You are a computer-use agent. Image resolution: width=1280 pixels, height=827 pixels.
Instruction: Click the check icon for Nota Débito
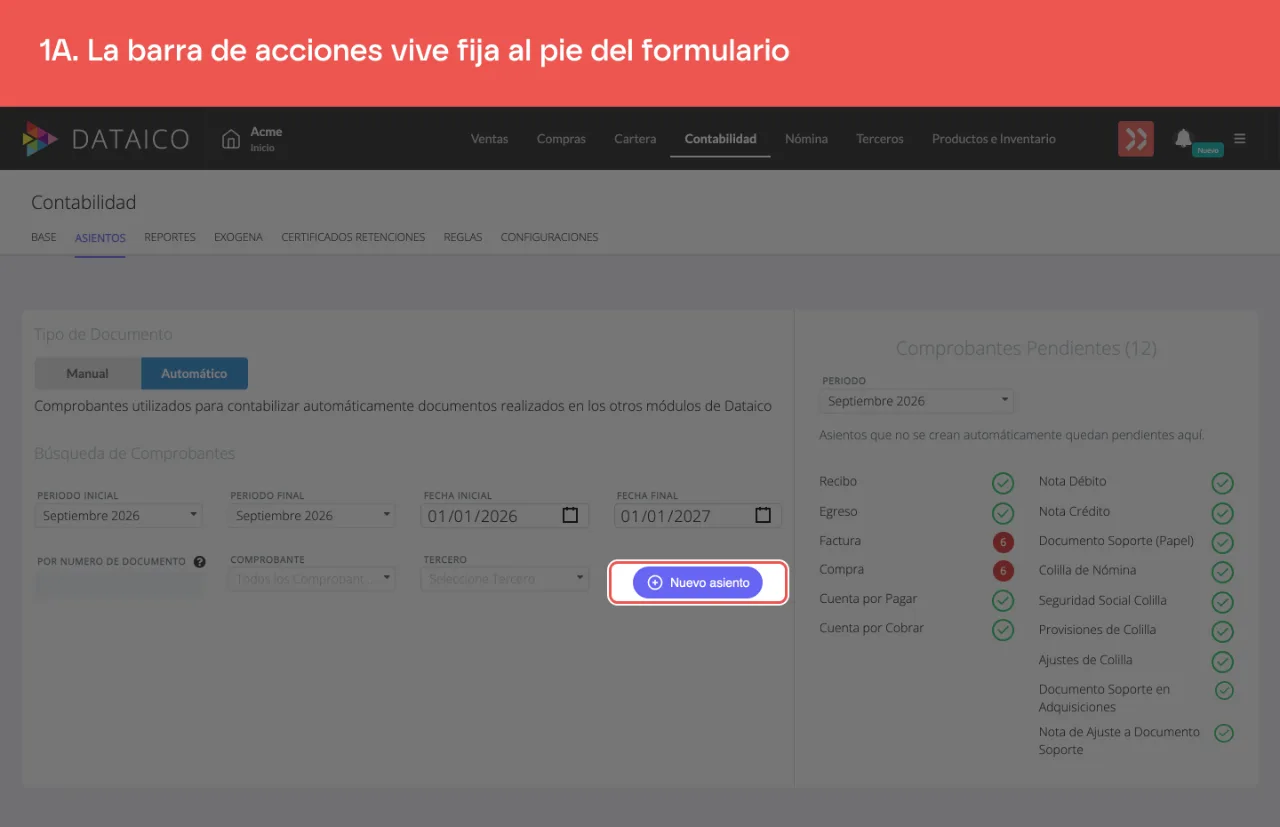coord(1222,483)
